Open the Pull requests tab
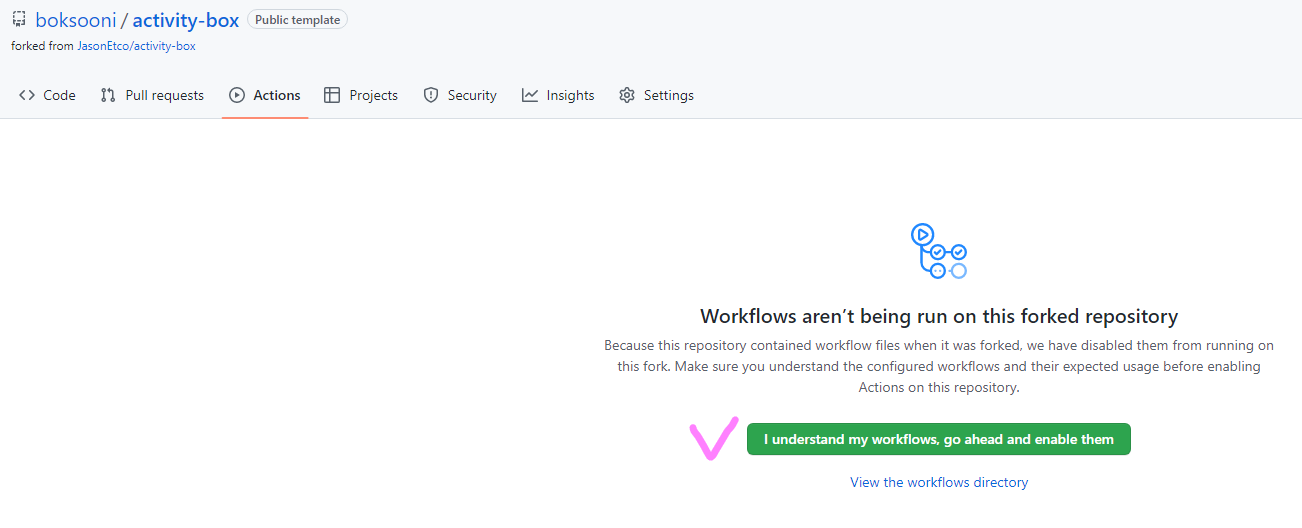1302x528 pixels. tap(152, 95)
